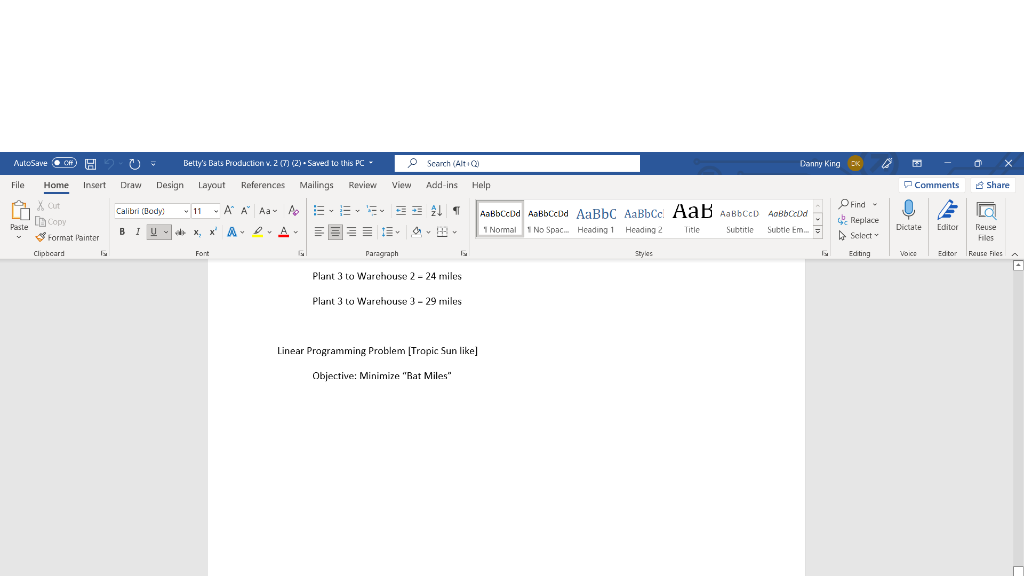
Task: Open the Comments pane
Action: pyautogui.click(x=931, y=185)
